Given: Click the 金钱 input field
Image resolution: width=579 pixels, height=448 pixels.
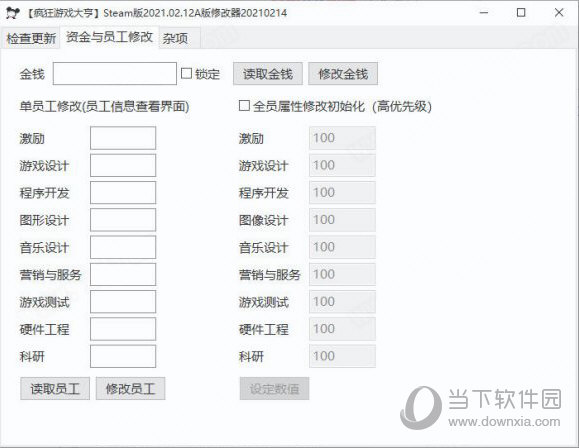Looking at the screenshot, I should (114, 73).
